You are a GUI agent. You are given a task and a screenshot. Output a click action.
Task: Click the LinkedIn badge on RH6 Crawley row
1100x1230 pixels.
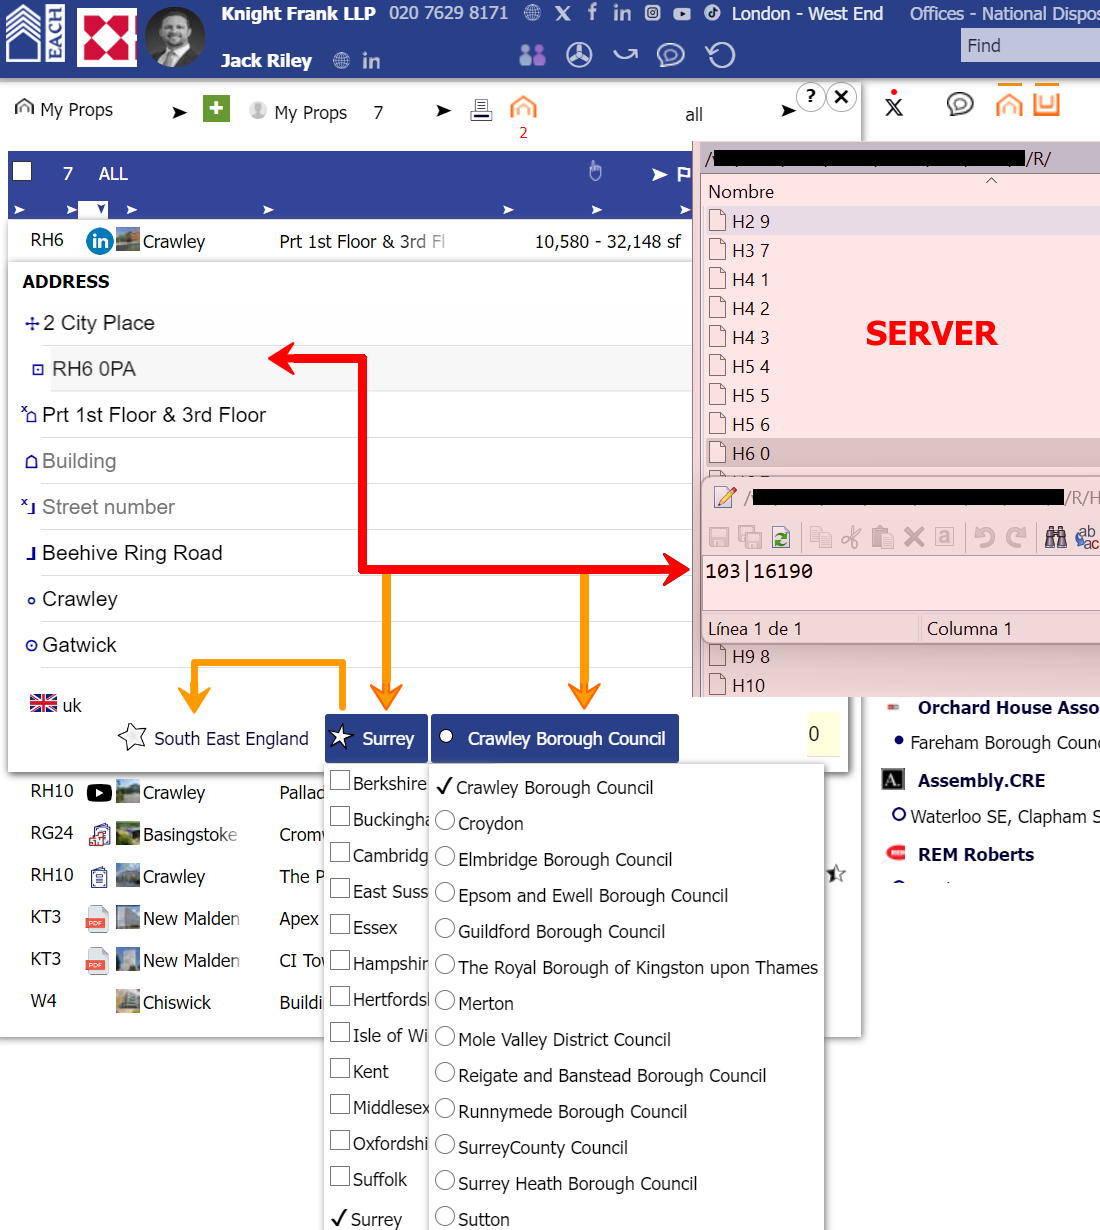(x=100, y=241)
